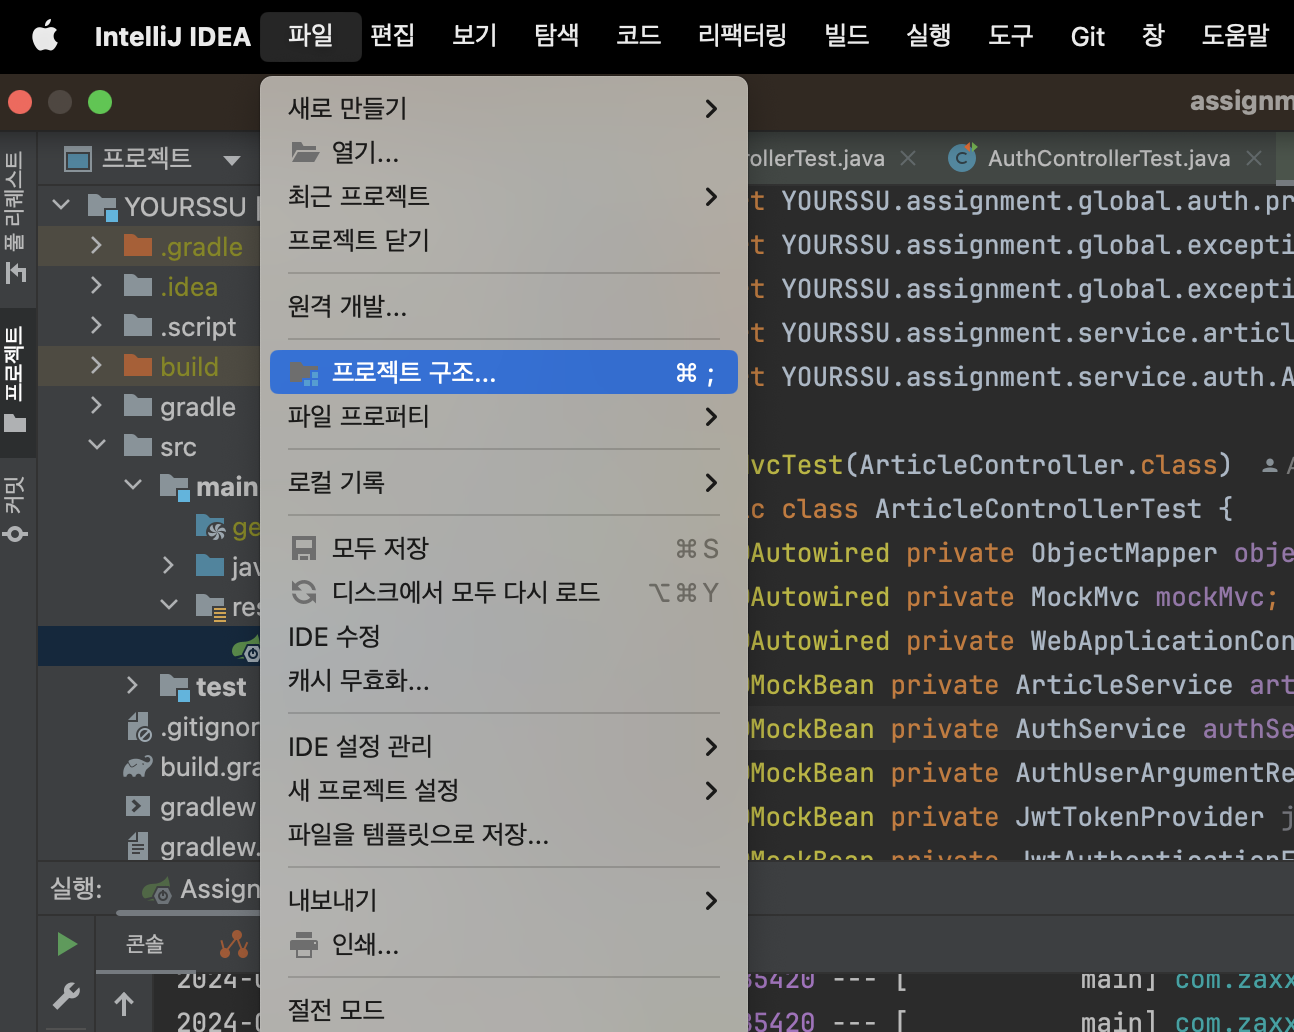Click the printer icon beside 인쇄...
This screenshot has height=1032, width=1294.
pyautogui.click(x=304, y=944)
